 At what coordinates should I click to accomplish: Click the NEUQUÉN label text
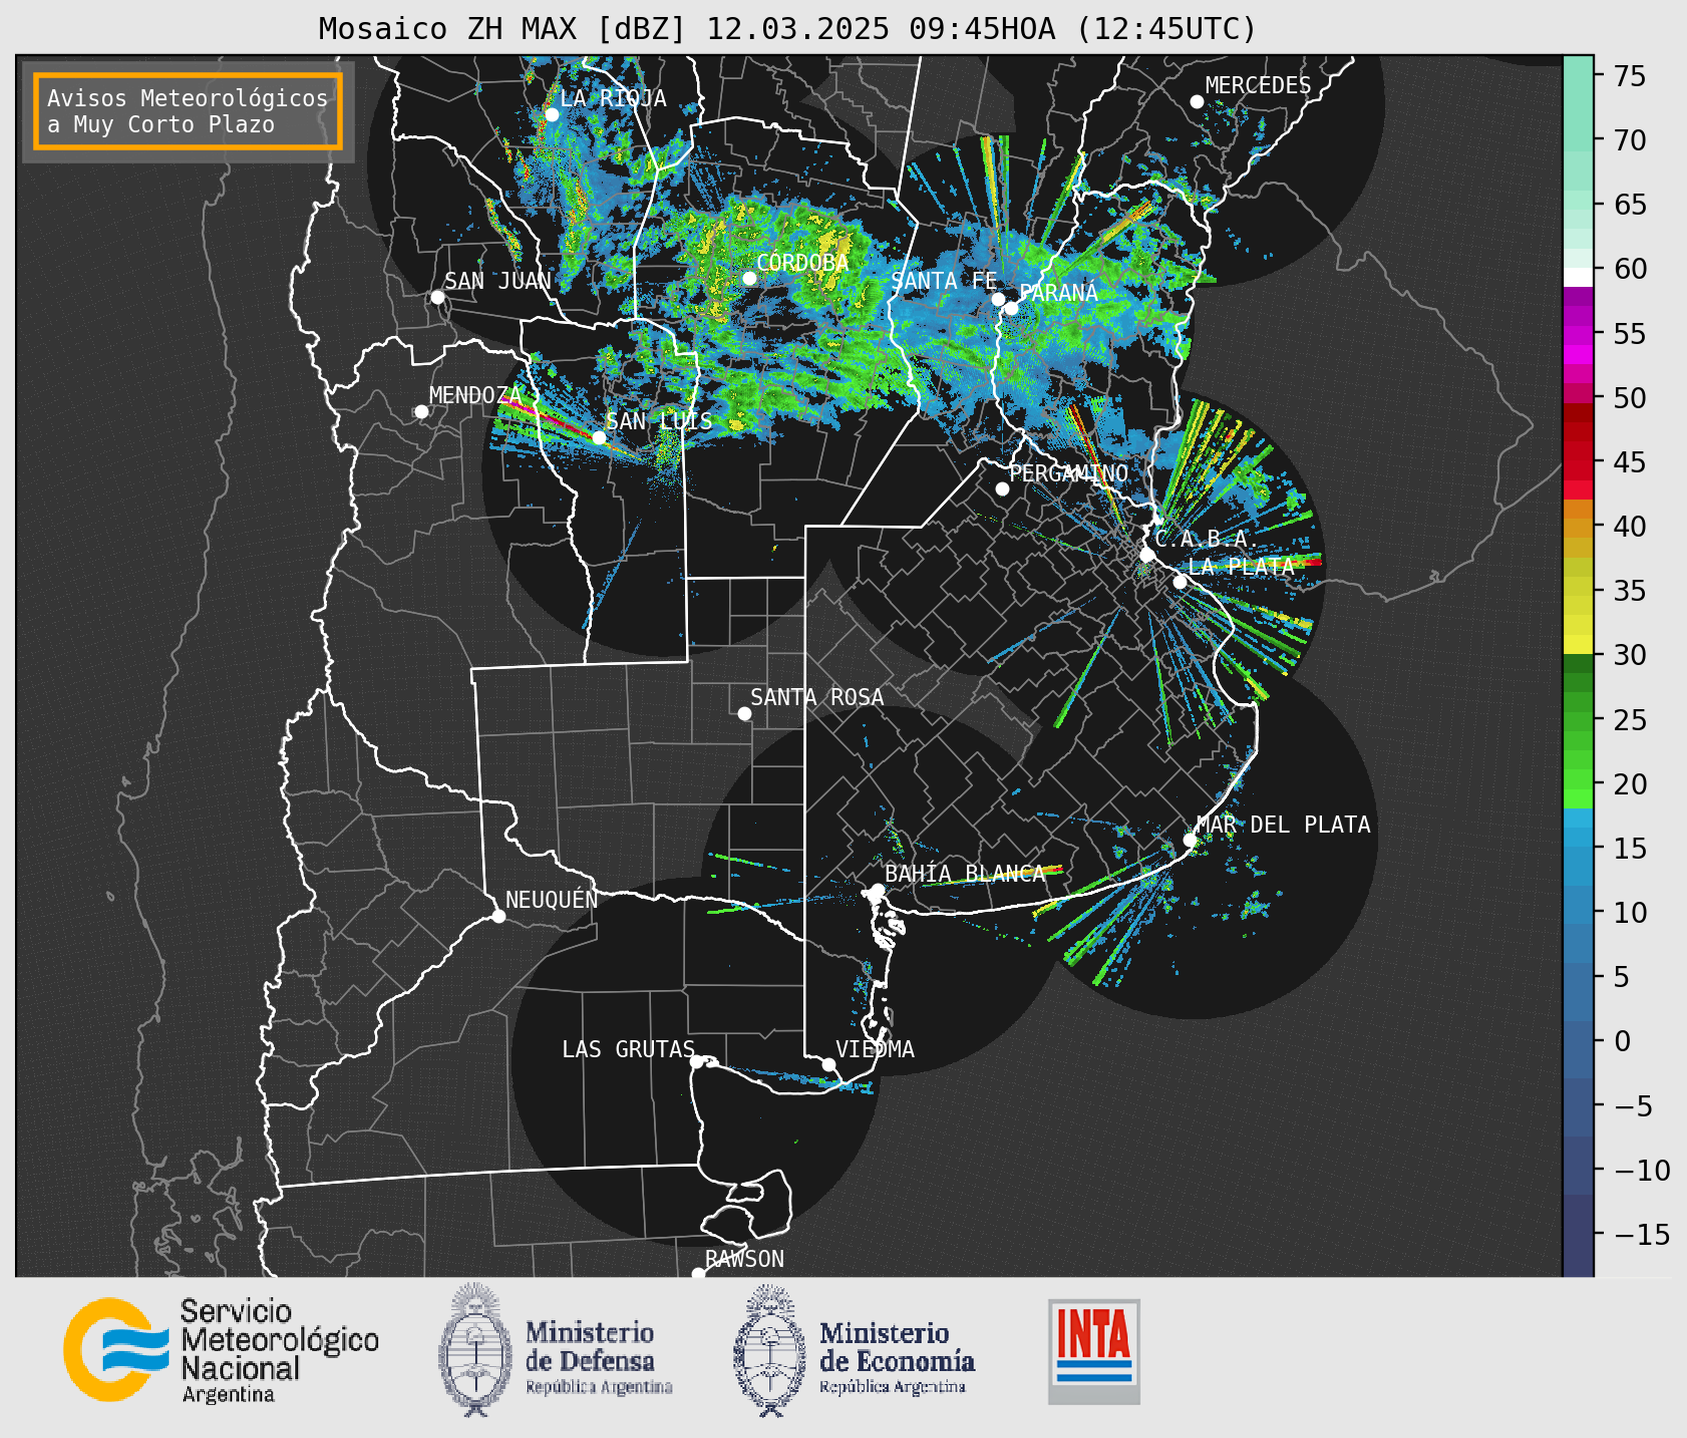(551, 899)
